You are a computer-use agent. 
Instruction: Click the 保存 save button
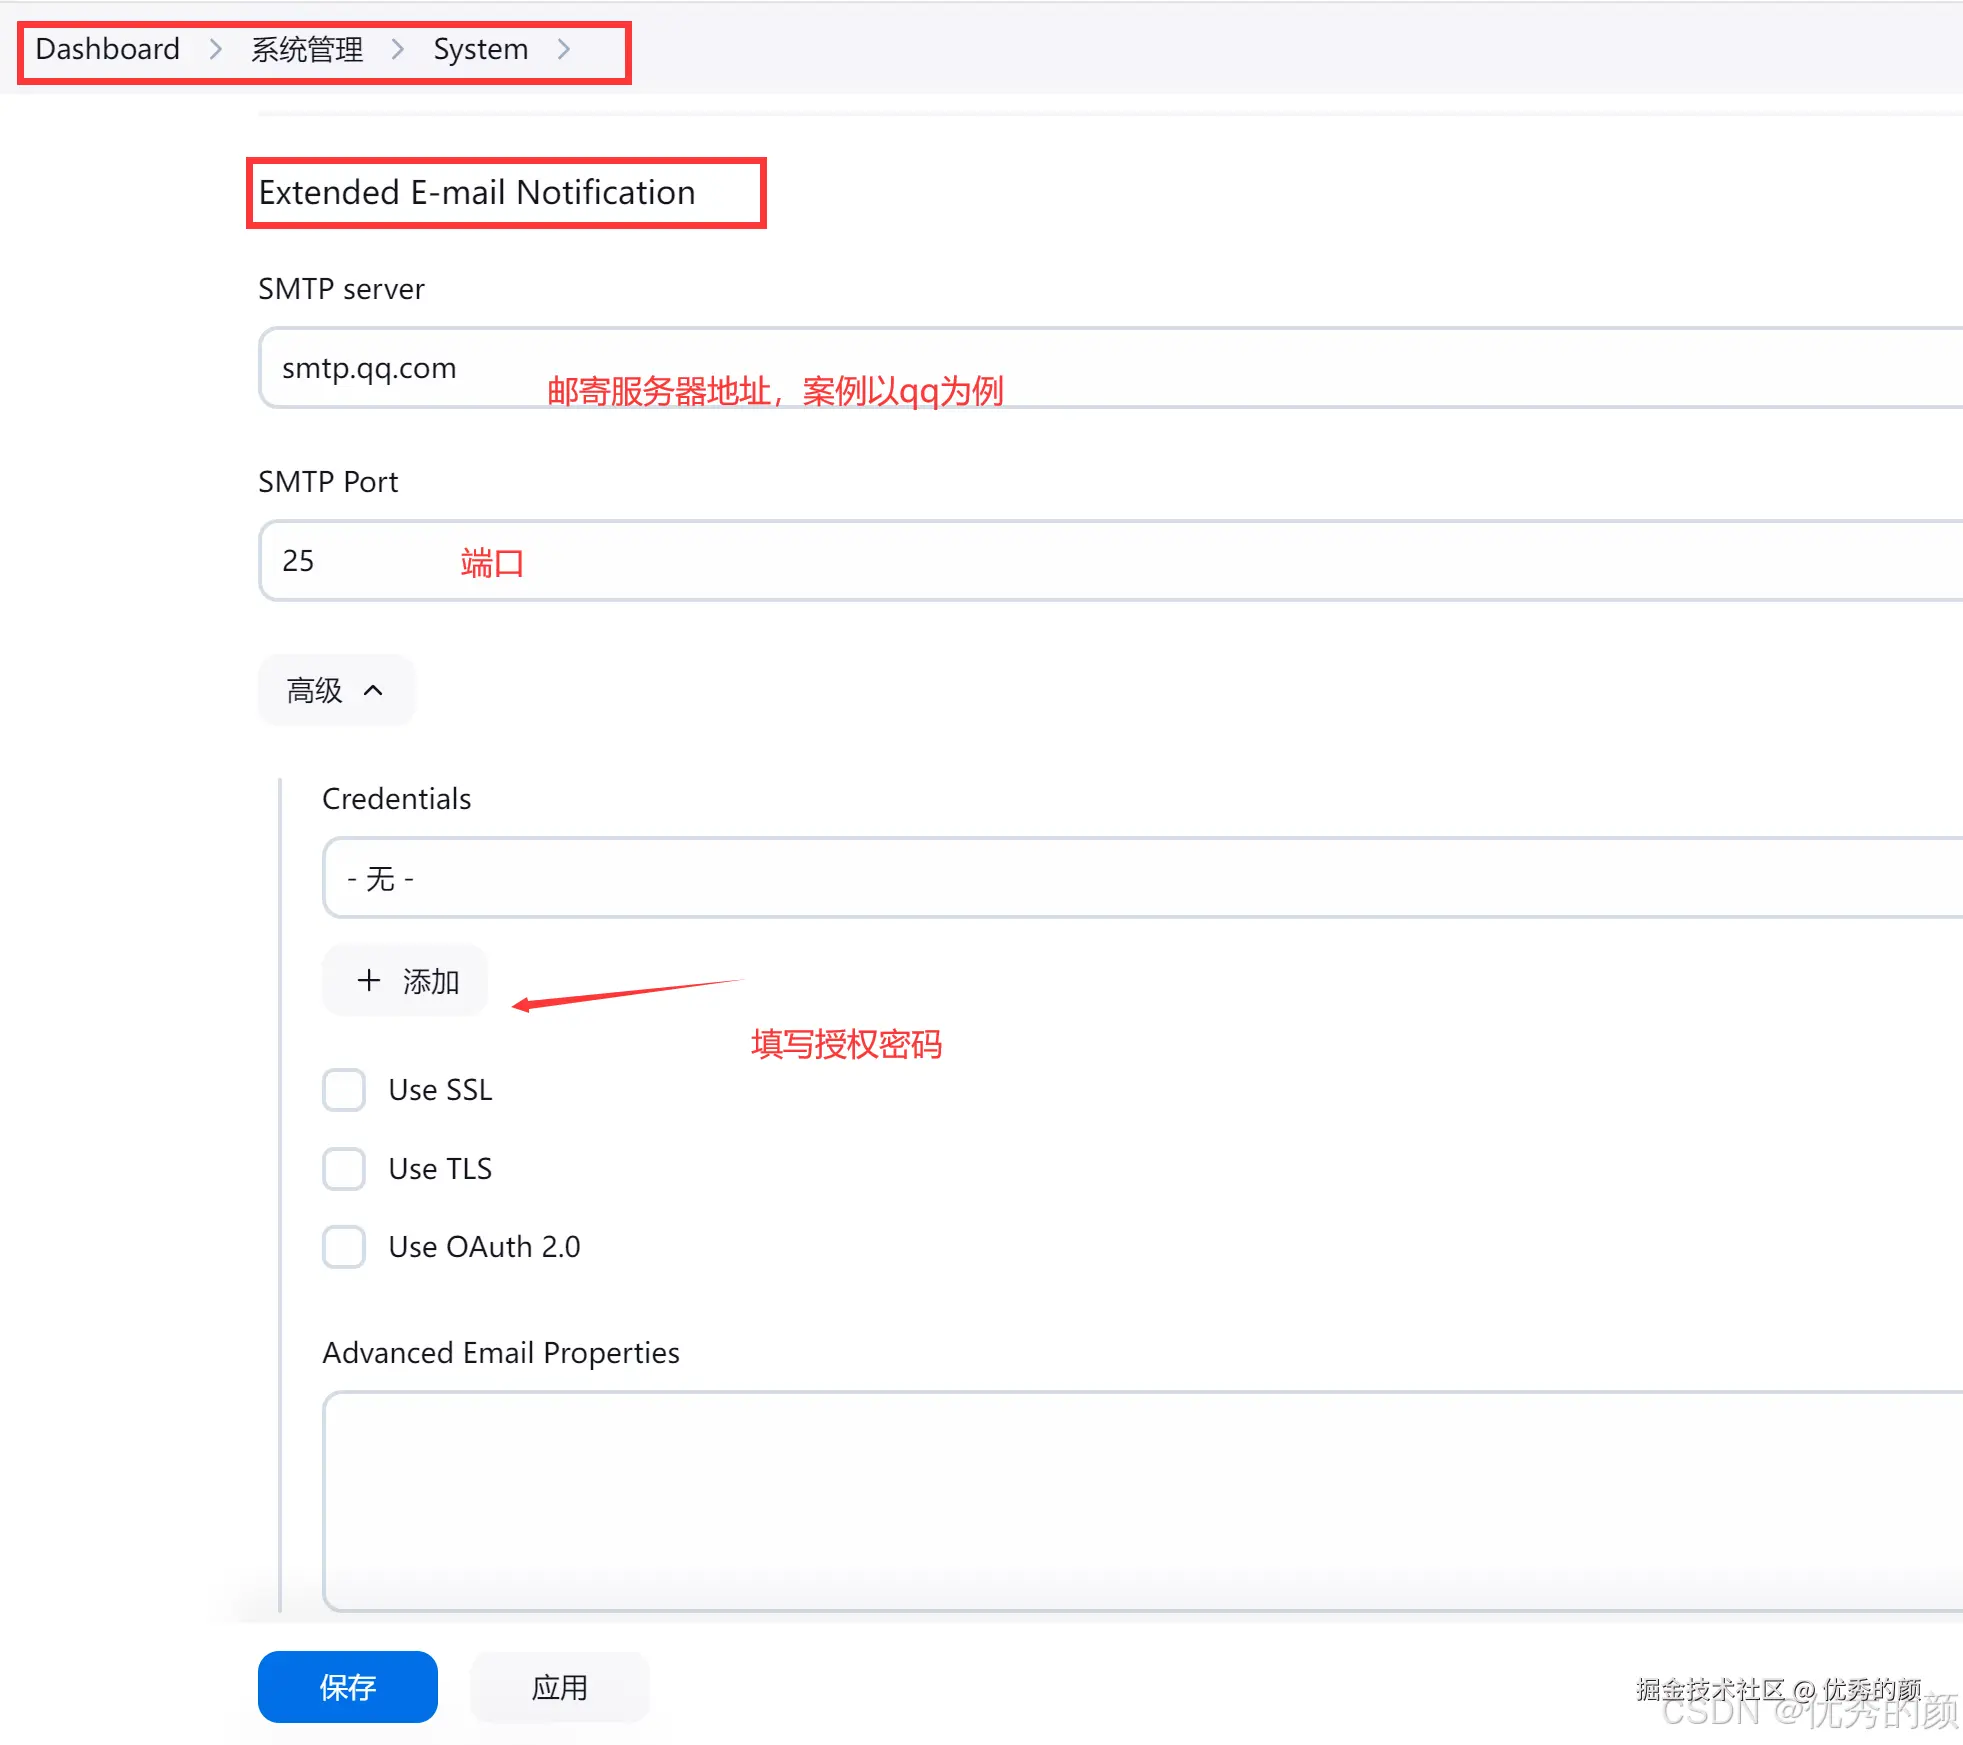[347, 1687]
